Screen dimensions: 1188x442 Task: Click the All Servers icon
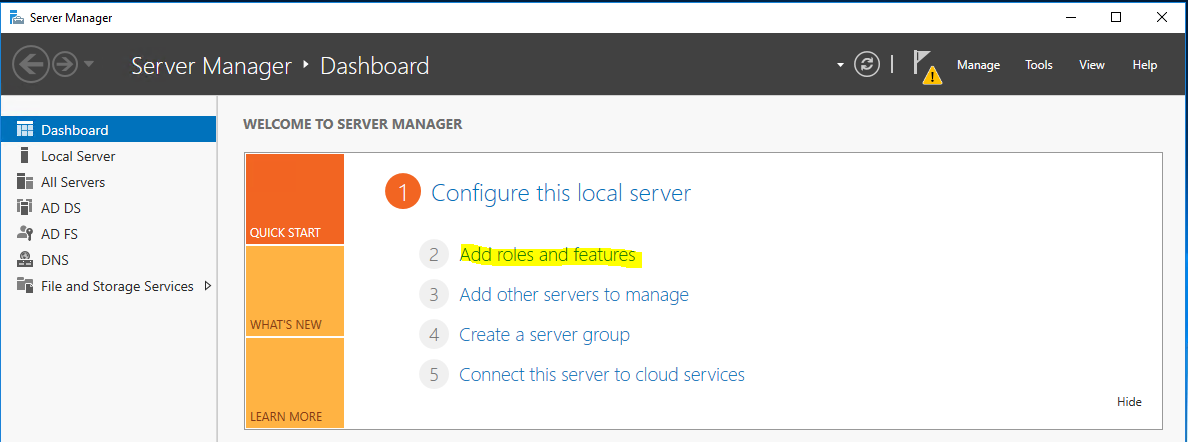tap(25, 182)
